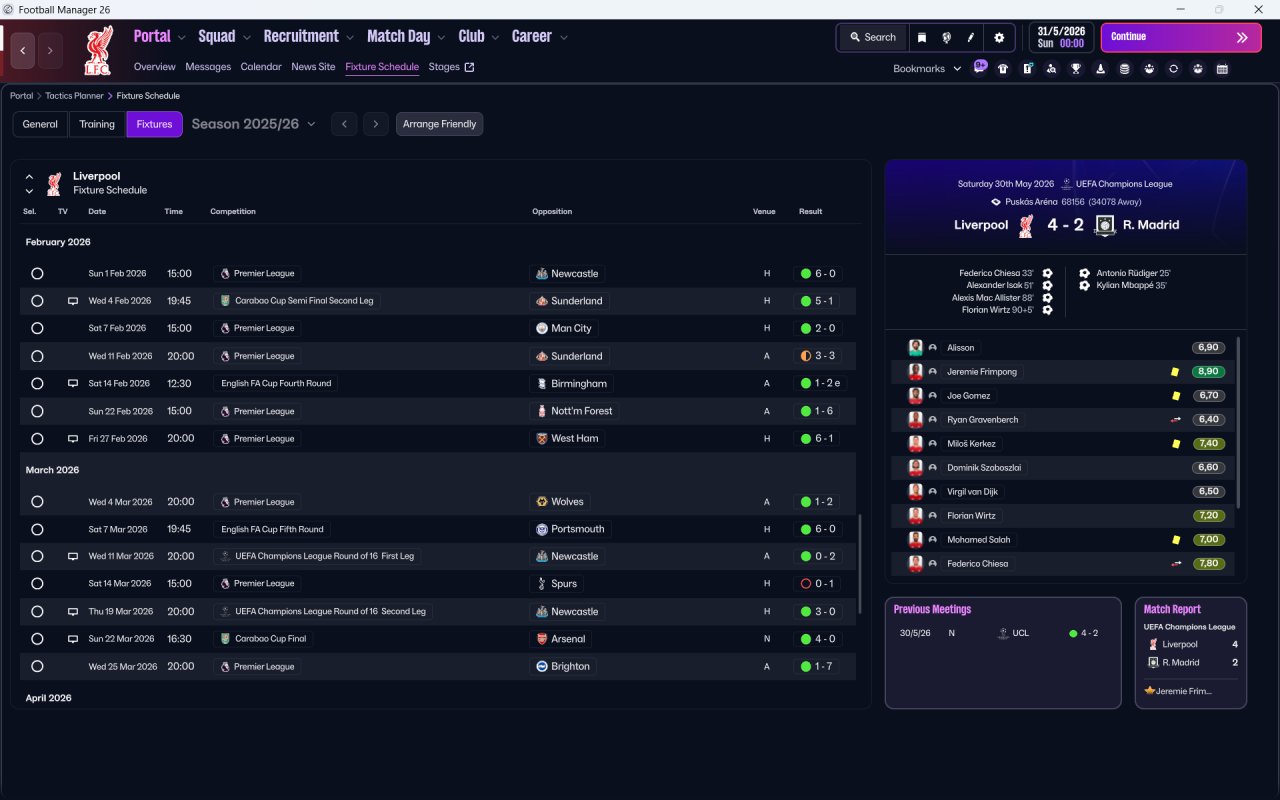Click the Man City club badge
The height and width of the screenshot is (800, 1280).
coord(542,328)
